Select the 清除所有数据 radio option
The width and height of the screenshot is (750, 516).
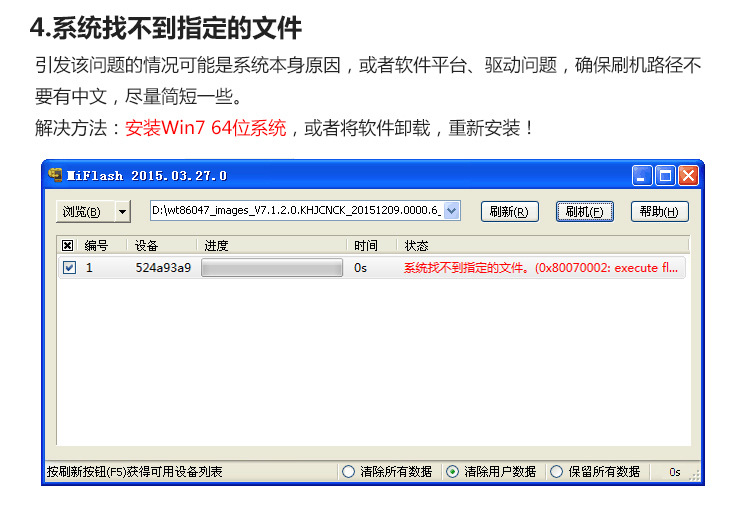348,472
